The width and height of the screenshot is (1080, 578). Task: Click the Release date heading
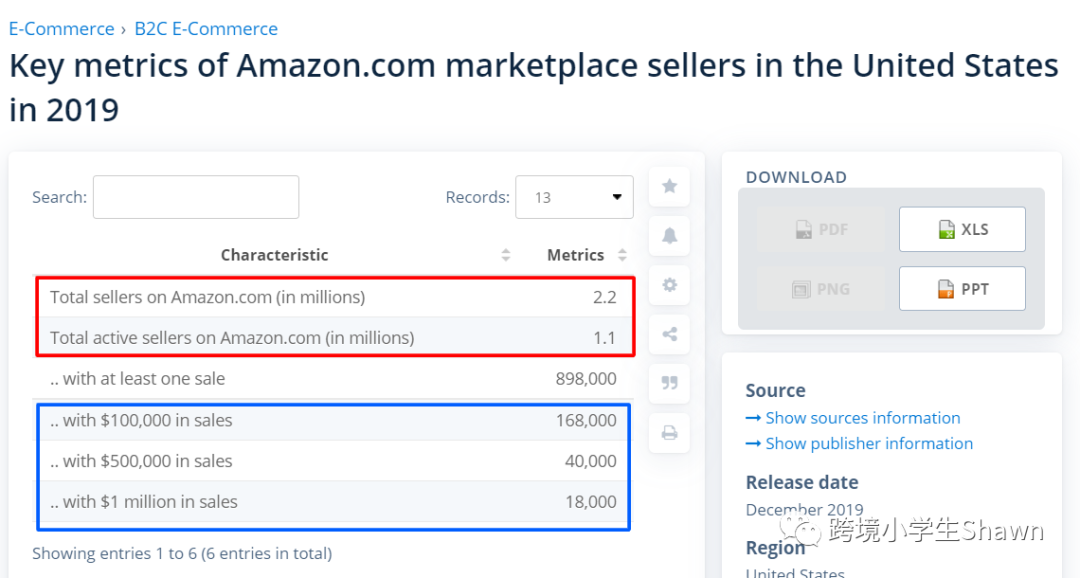pyautogui.click(x=802, y=482)
